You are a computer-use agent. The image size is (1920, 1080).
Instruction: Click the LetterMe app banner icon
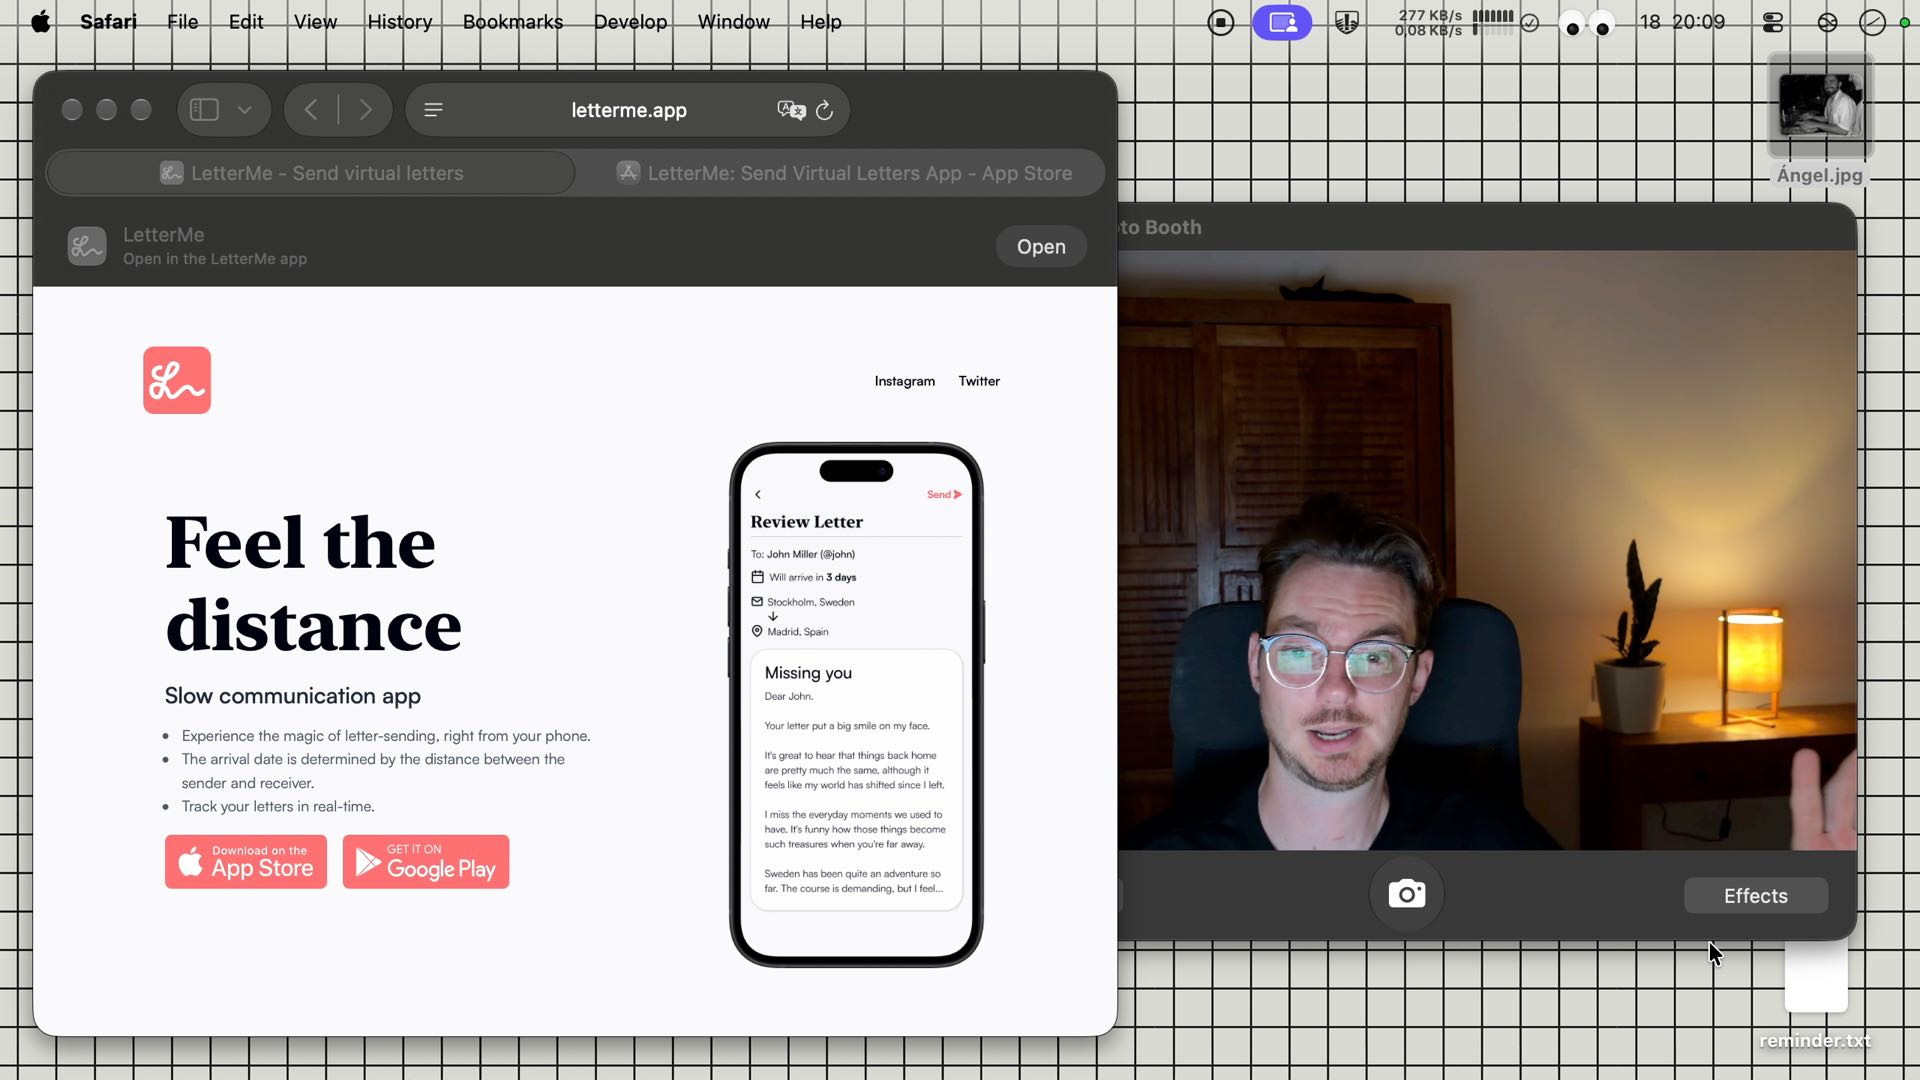[87, 246]
